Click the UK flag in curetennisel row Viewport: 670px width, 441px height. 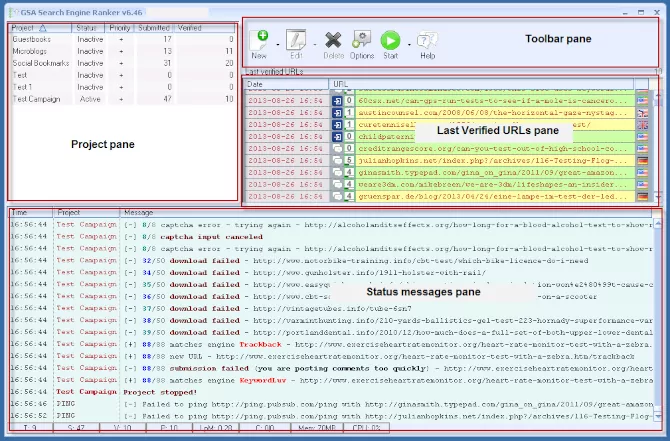642,125
